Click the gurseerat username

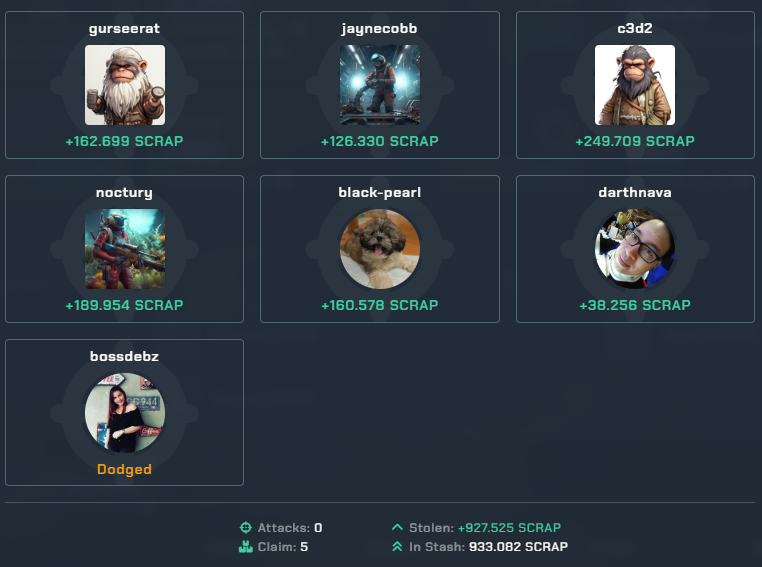click(x=124, y=29)
